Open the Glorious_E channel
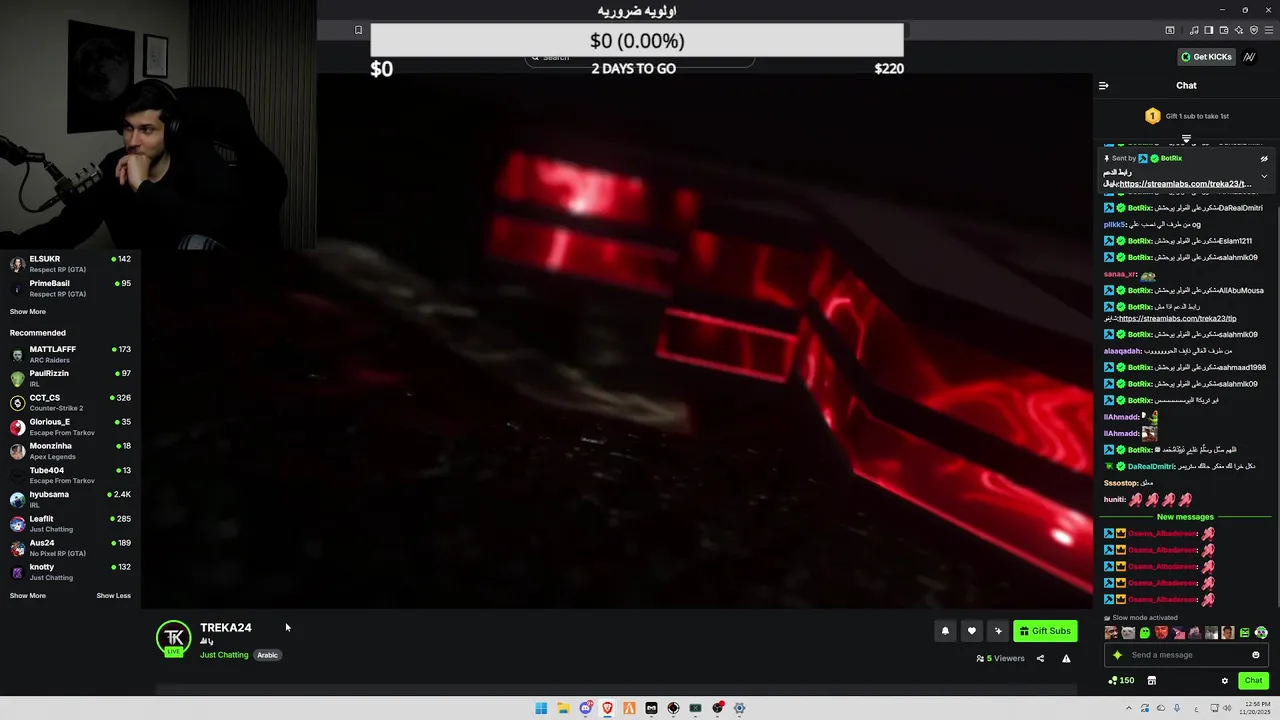The width and height of the screenshot is (1280, 720). point(70,427)
